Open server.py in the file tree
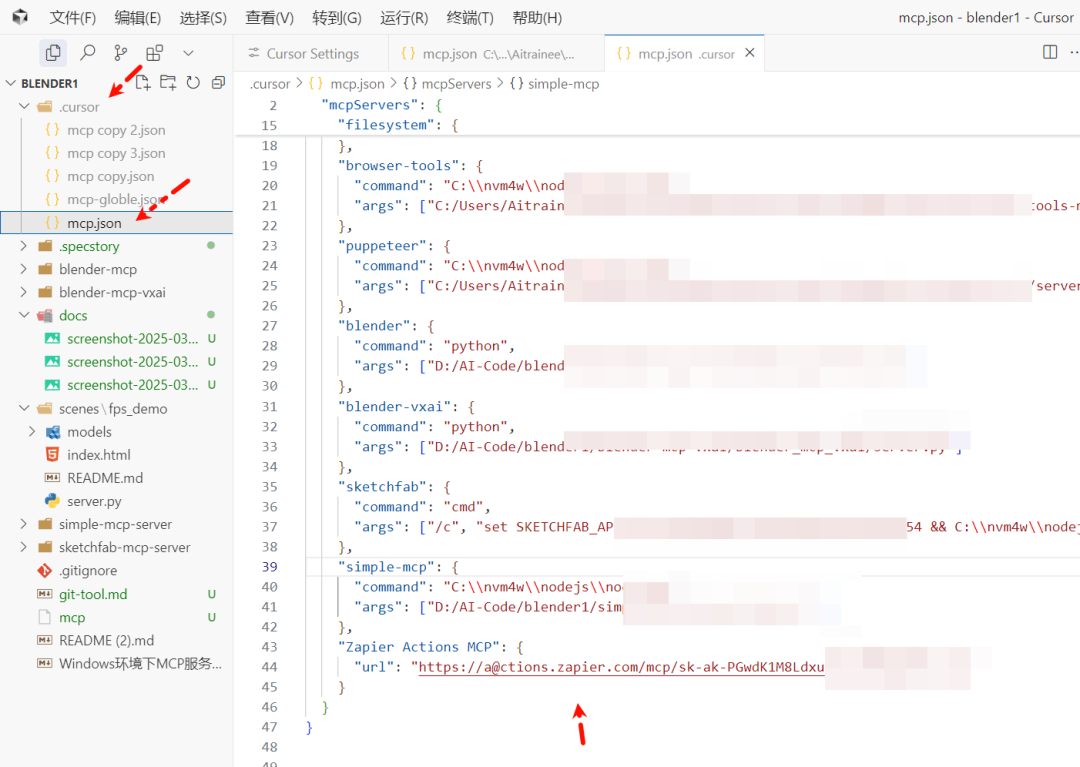1080x767 pixels. (94, 501)
